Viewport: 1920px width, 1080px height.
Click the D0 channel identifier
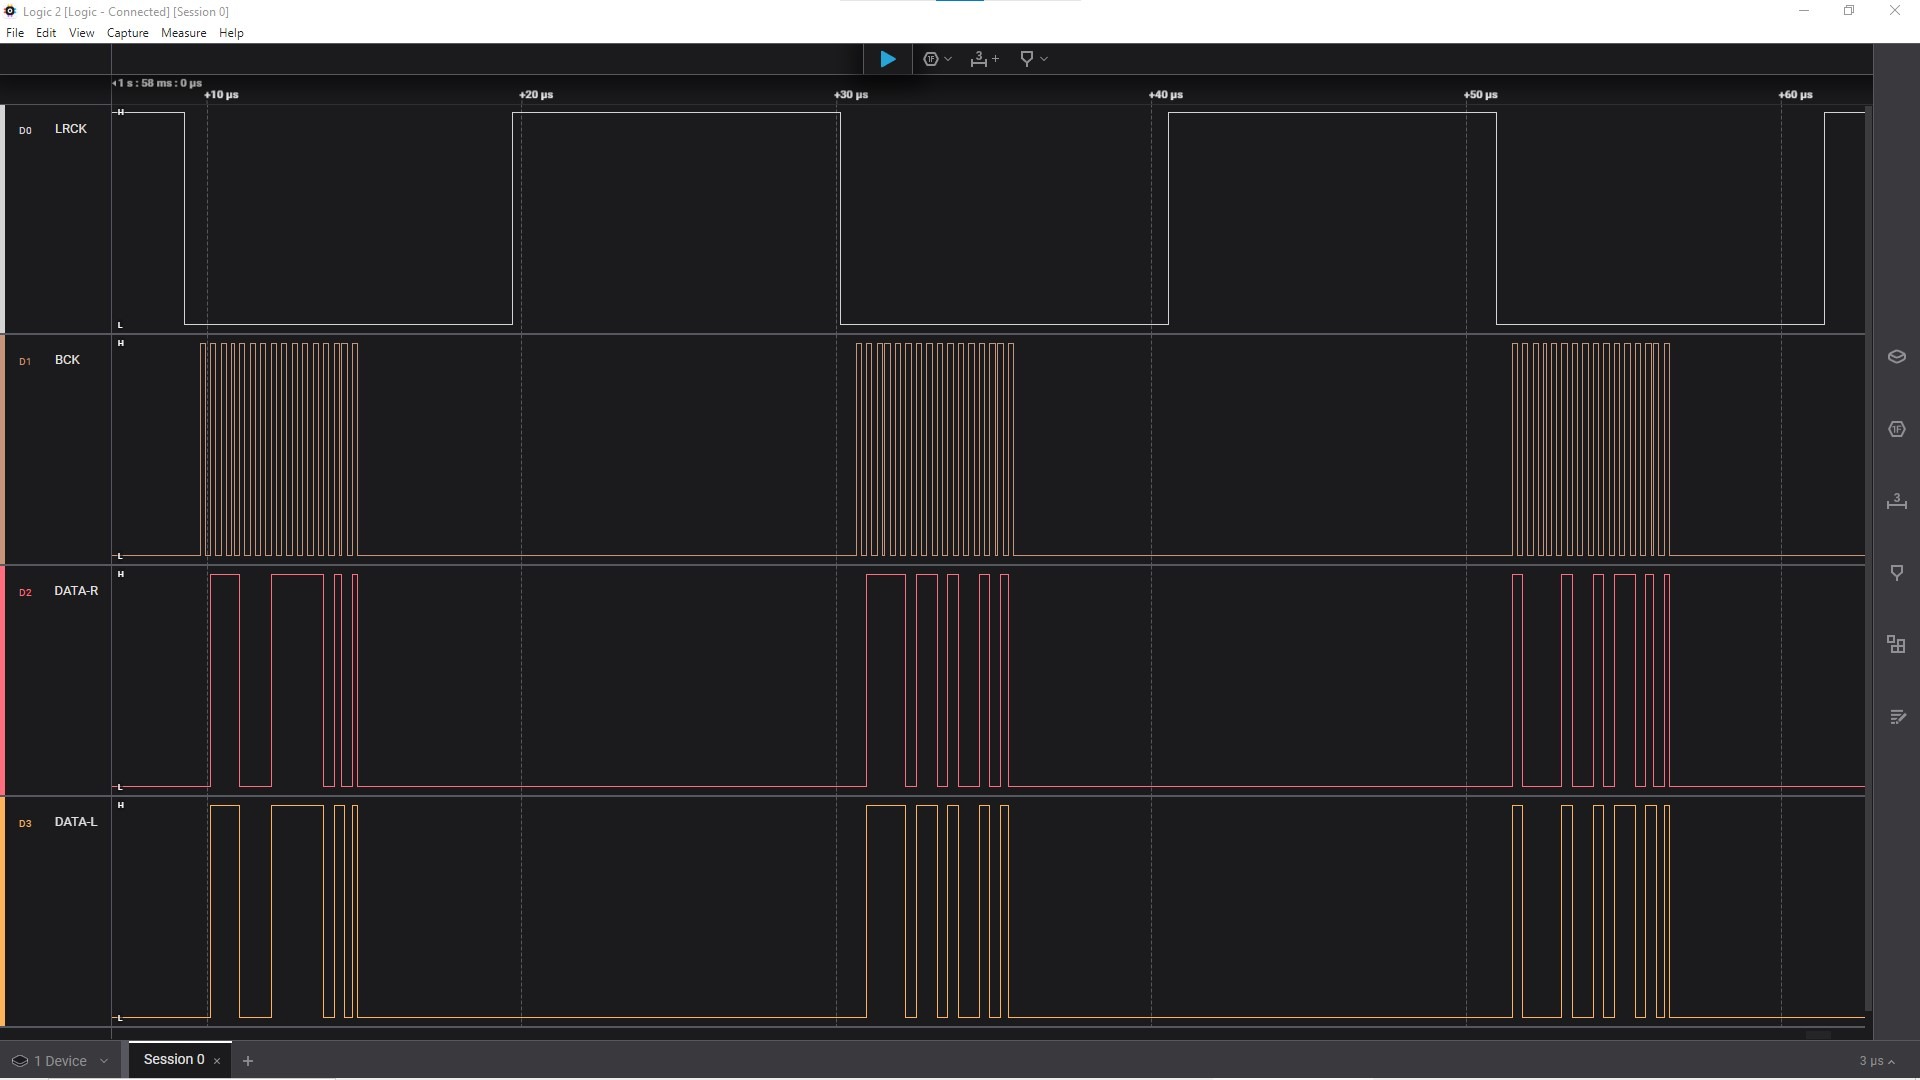point(25,130)
